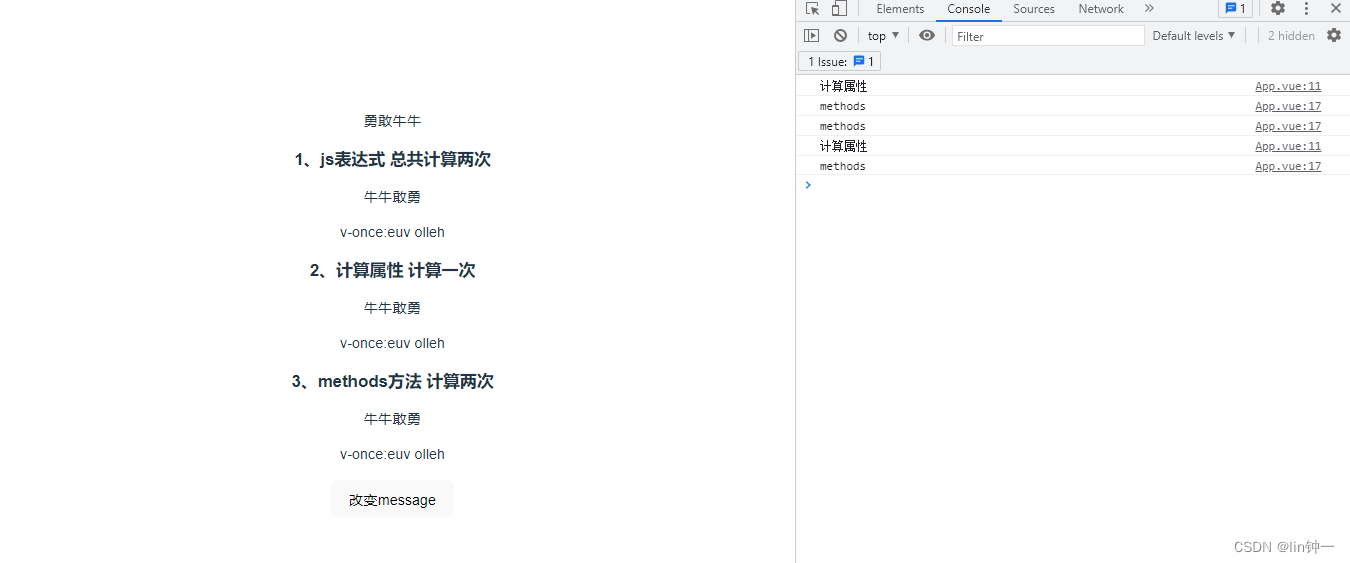The height and width of the screenshot is (563, 1350).
Task: Click the console prompt input line
Action: (1070, 185)
